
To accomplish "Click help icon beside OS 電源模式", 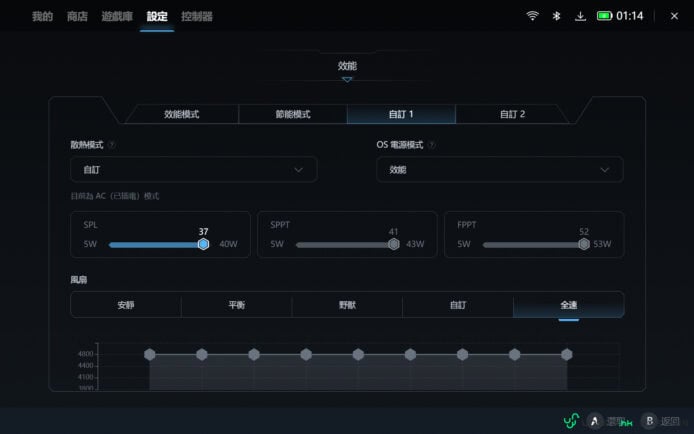I will (x=432, y=144).
